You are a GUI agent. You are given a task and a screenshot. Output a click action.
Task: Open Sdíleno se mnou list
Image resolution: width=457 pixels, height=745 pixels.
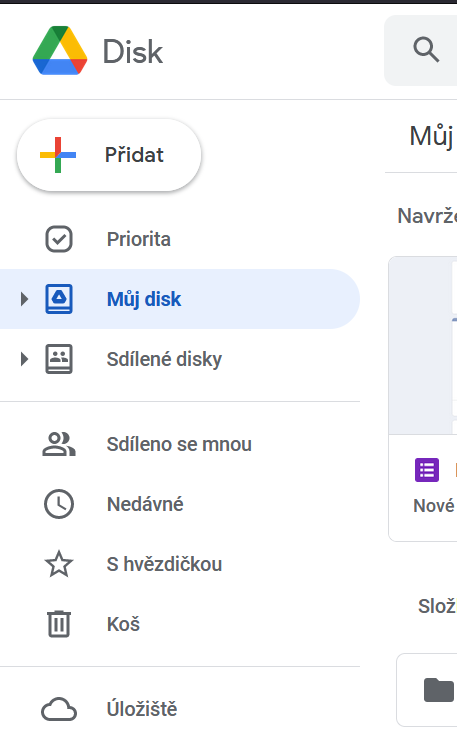pyautogui.click(x=180, y=444)
